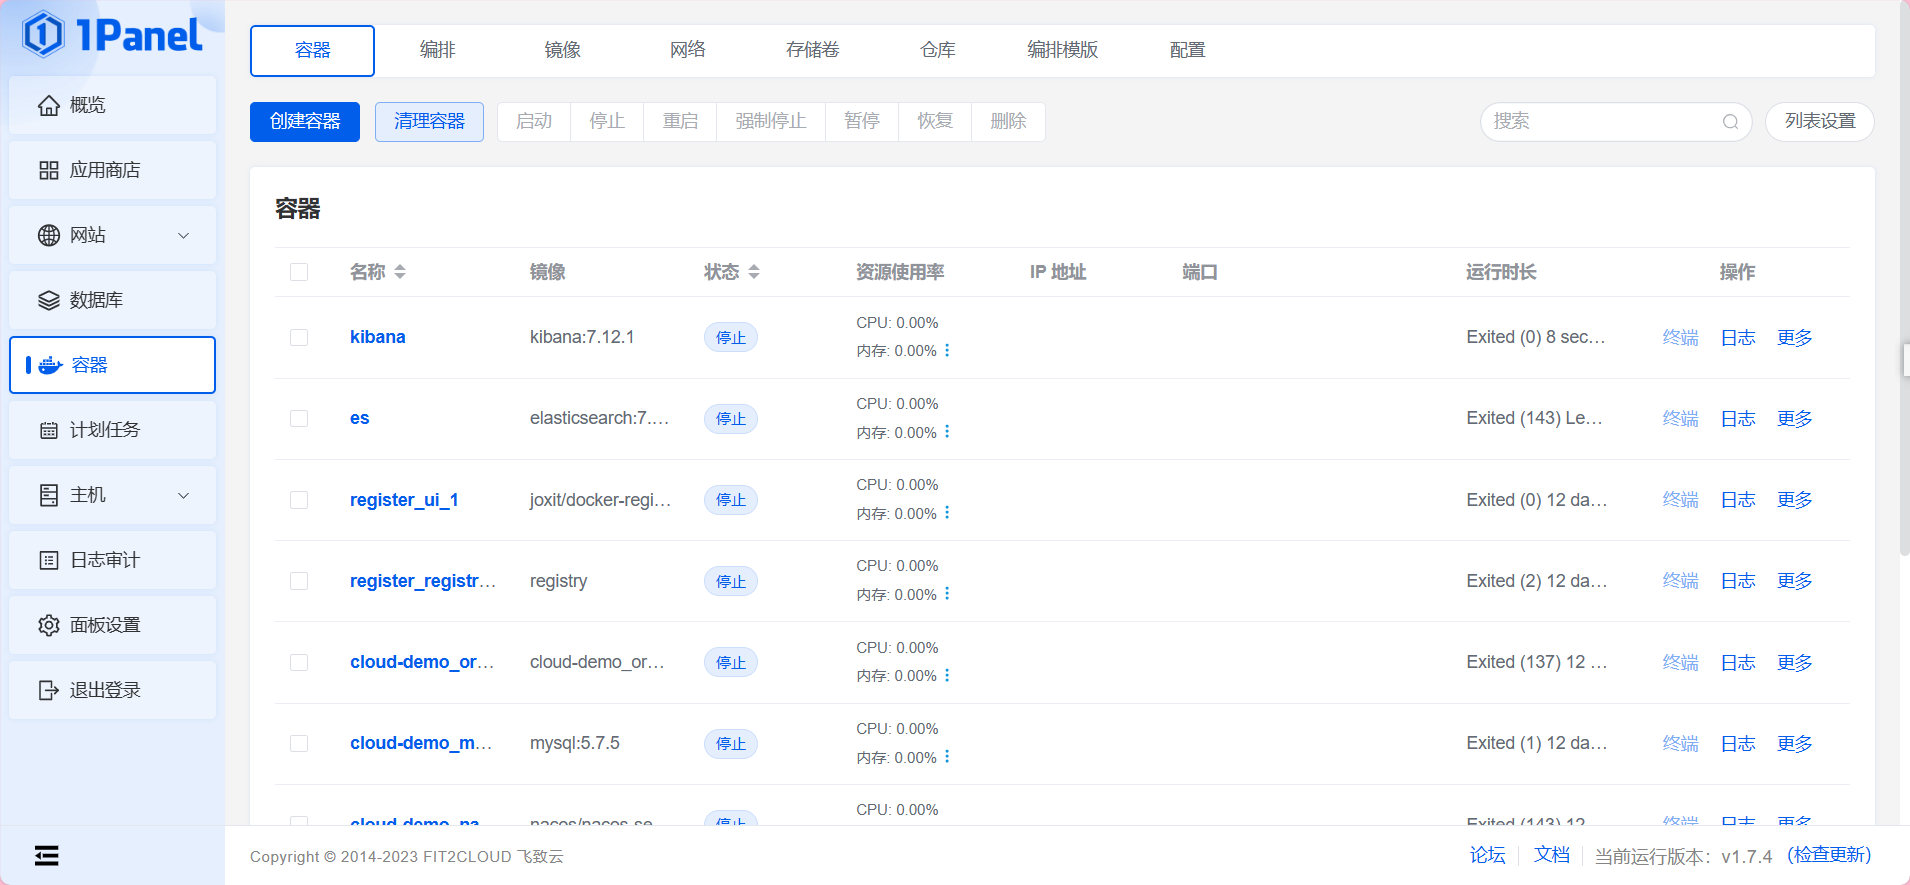1910x885 pixels.
Task: Open 日志 link for es container
Action: click(1737, 419)
